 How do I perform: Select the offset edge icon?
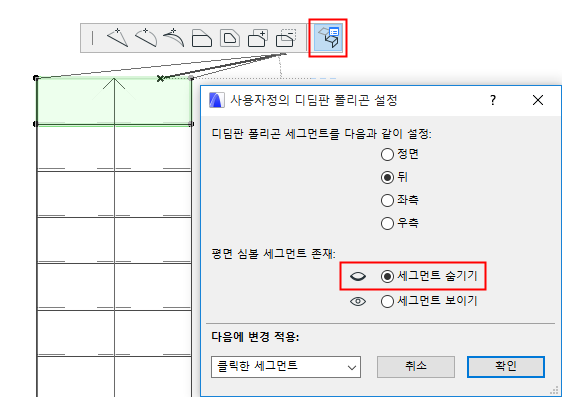[x=202, y=38]
